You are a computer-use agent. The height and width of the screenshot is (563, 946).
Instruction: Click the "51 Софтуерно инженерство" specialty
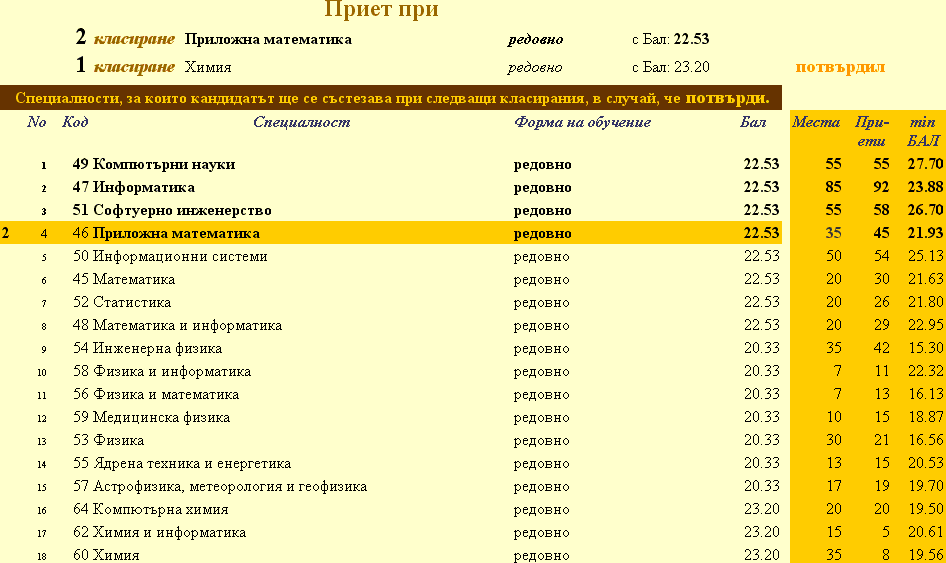[x=172, y=210]
